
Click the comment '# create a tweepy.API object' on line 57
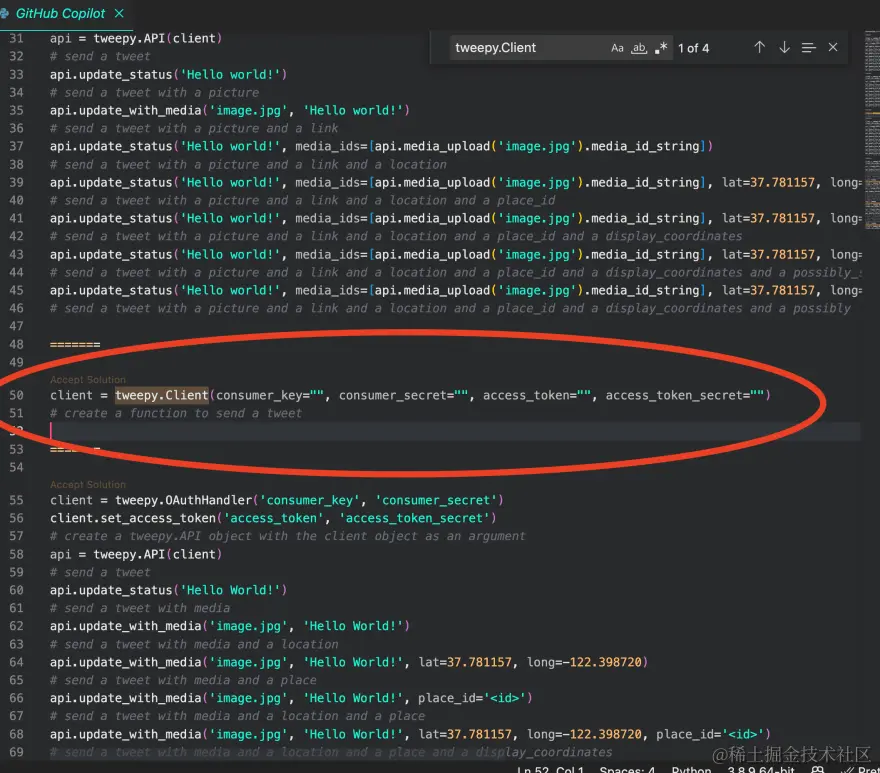pyautogui.click(x=287, y=536)
